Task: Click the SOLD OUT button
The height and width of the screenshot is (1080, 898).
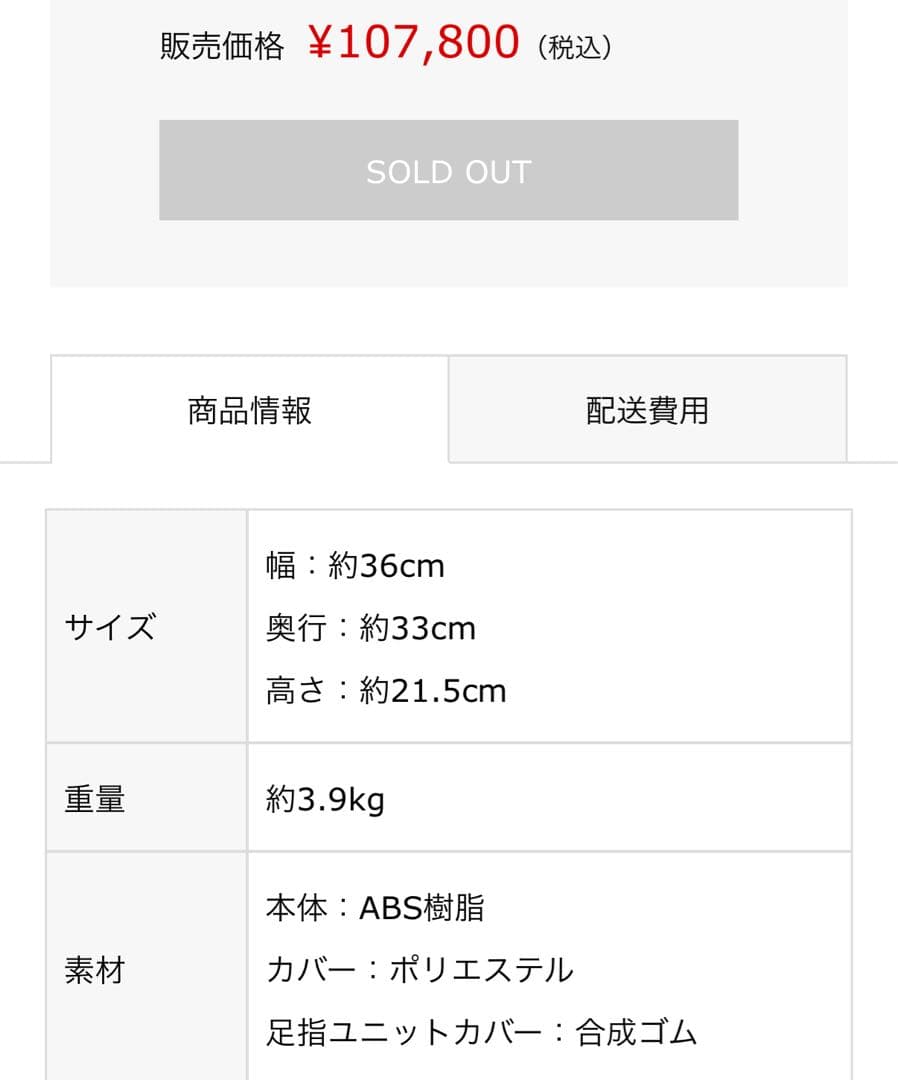Action: pos(448,170)
